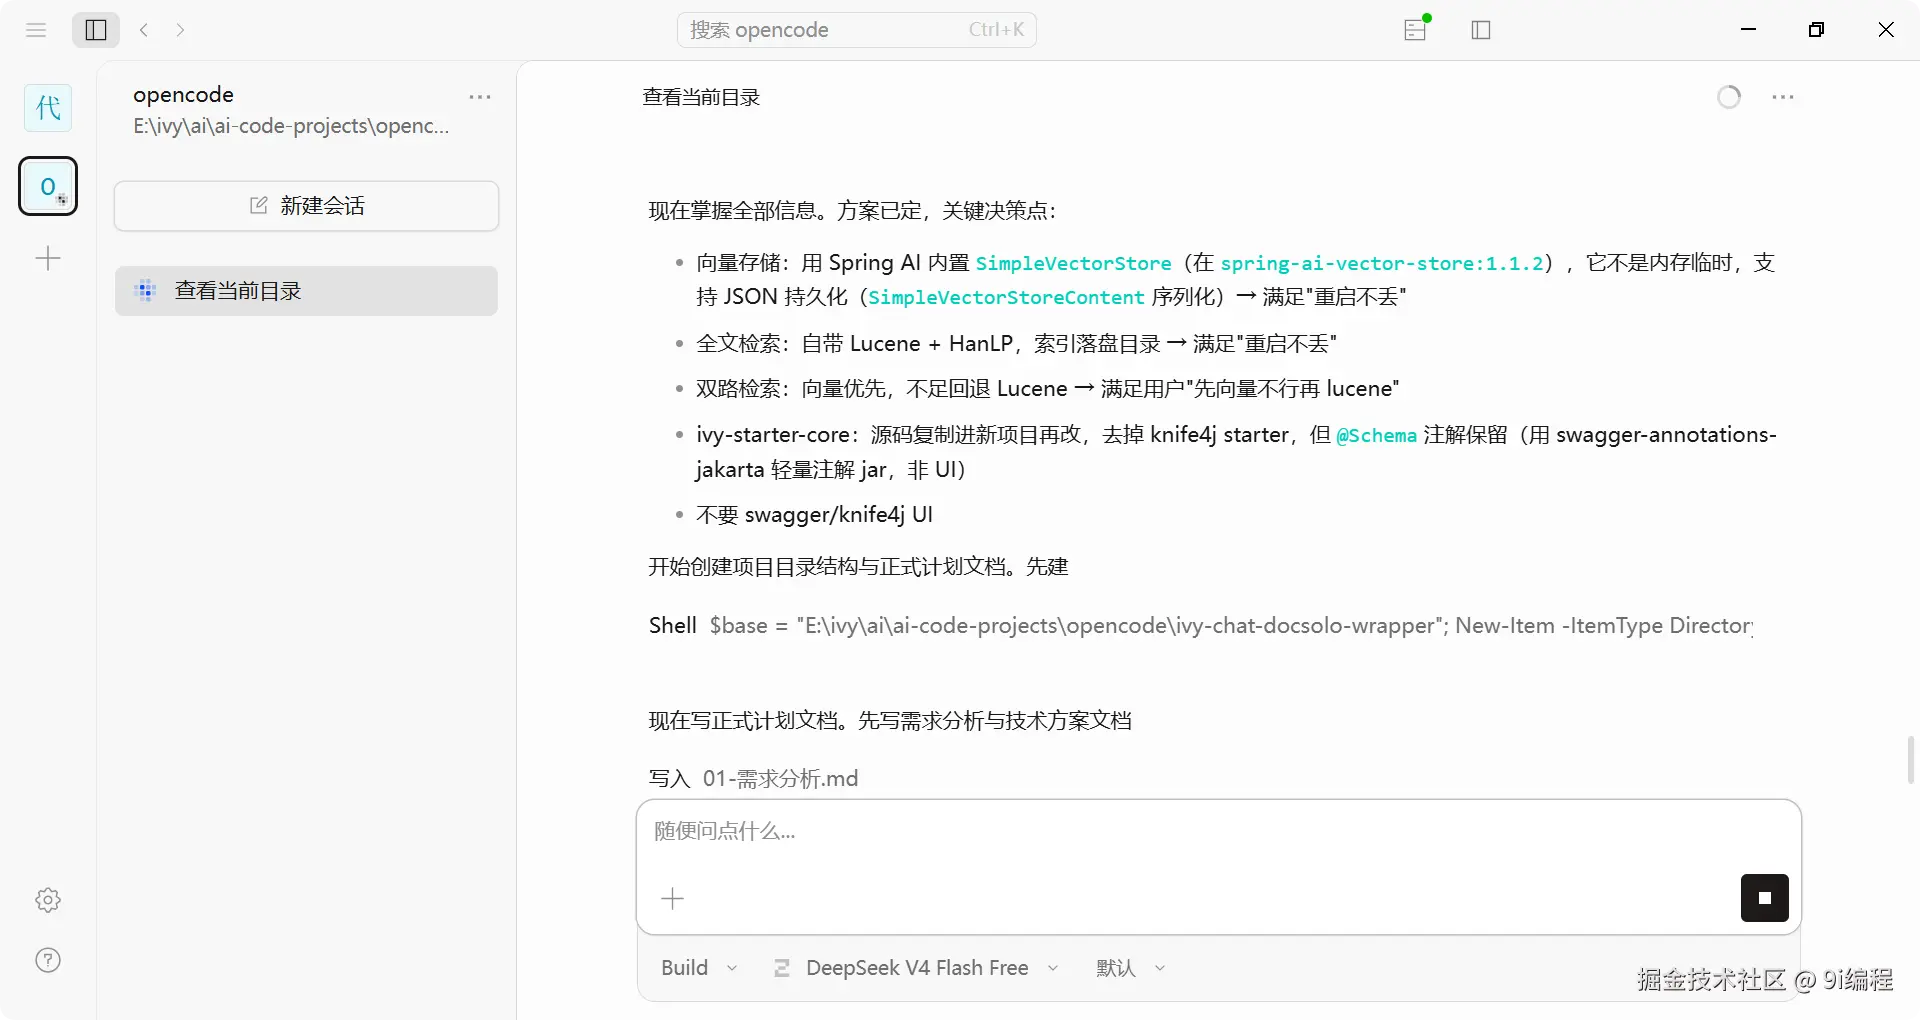This screenshot has width=1920, height=1020.
Task: Open the opencode project options menu
Action: [480, 97]
